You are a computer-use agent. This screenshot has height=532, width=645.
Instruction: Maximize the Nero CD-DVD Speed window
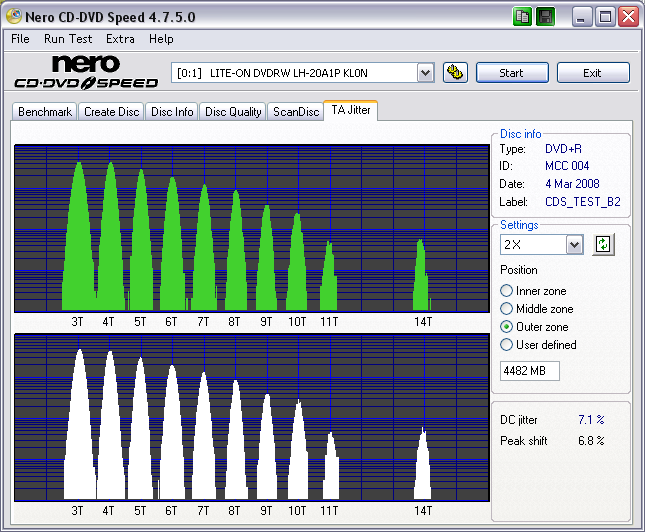605,17
